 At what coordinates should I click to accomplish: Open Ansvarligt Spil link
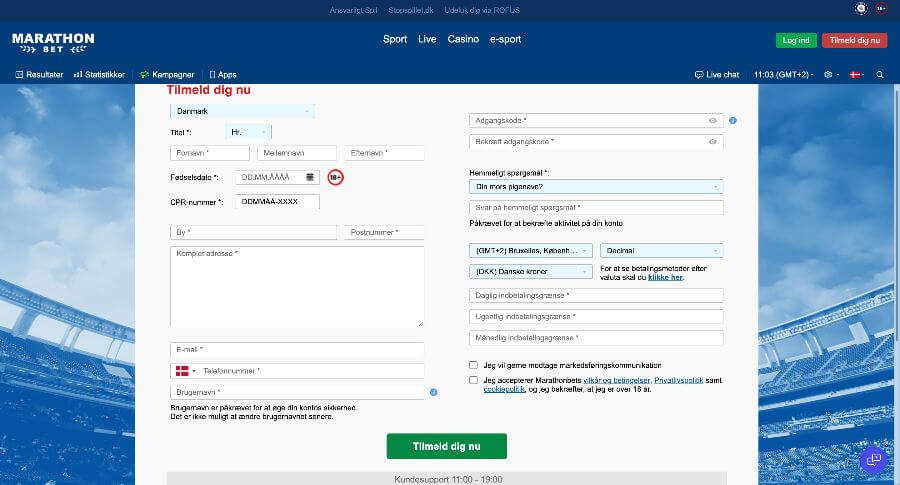point(354,10)
